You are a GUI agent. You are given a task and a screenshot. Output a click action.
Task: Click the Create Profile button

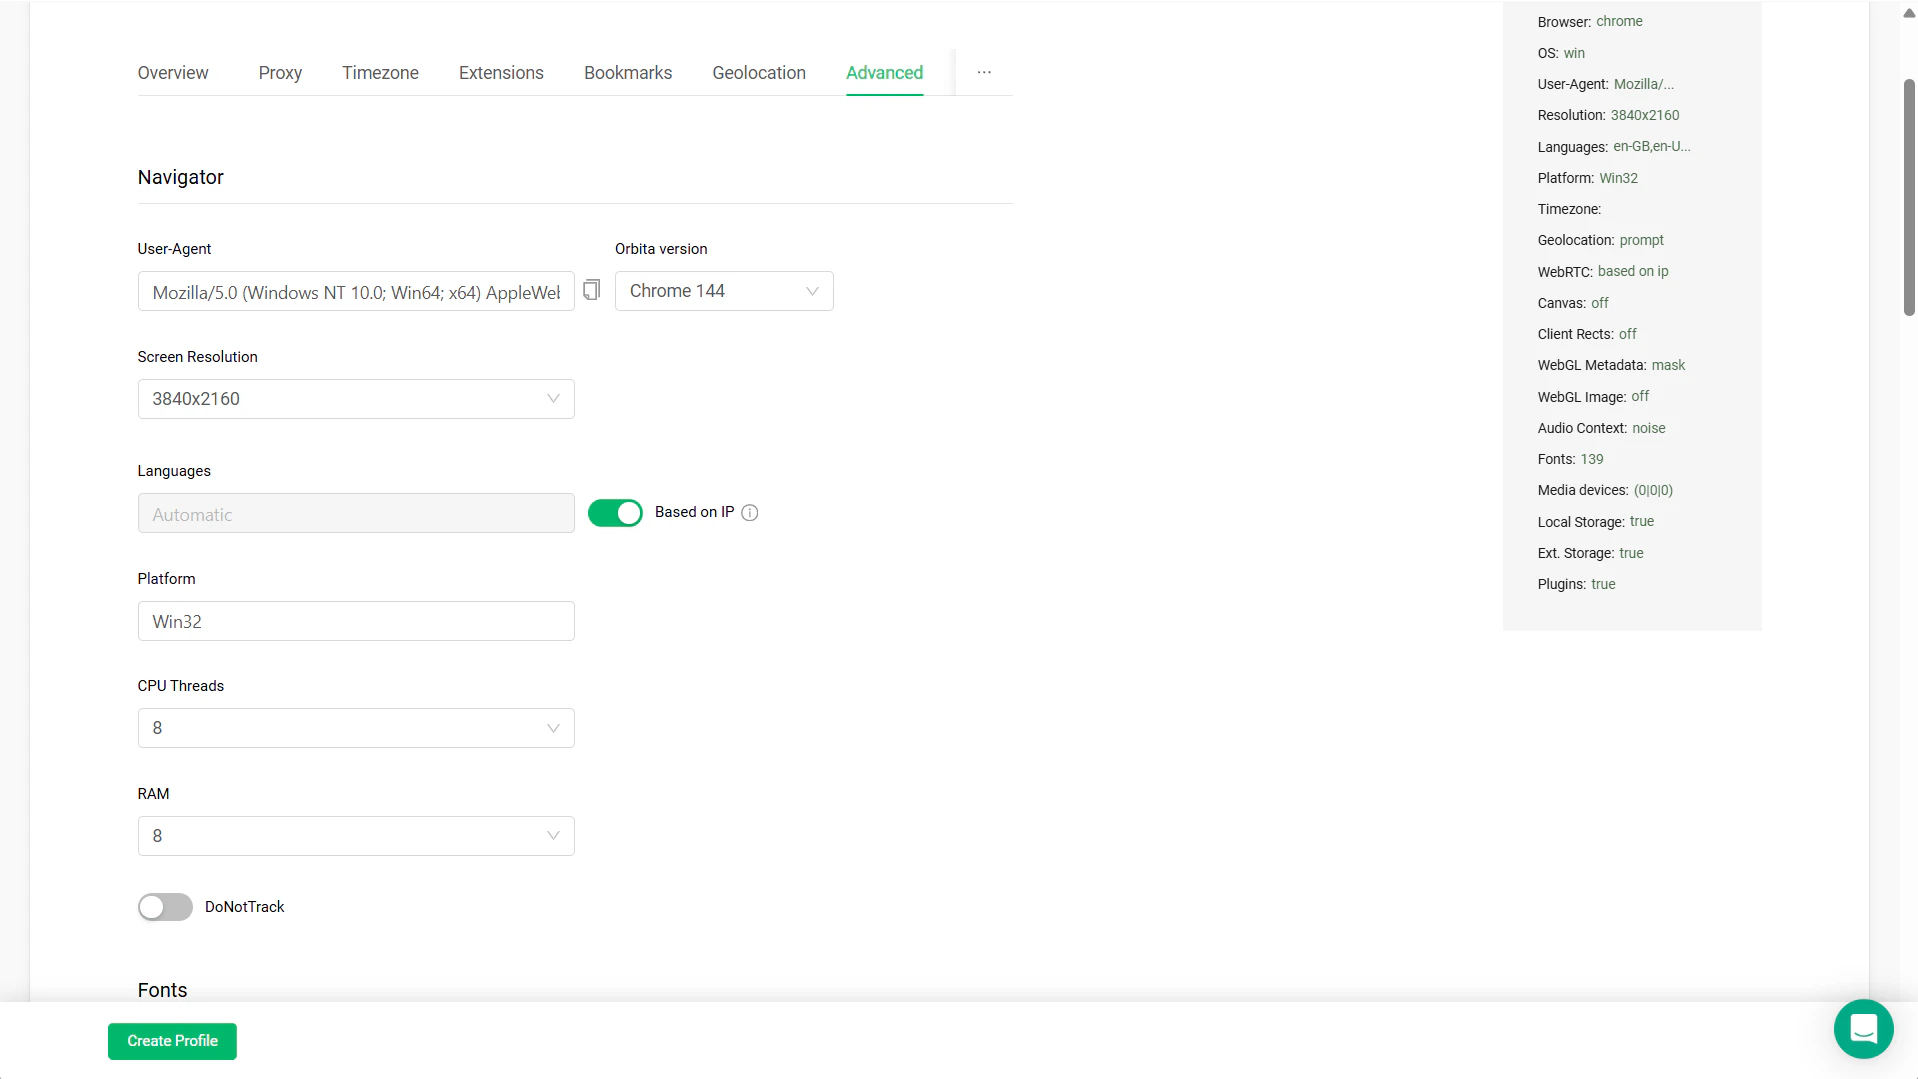coord(171,1040)
